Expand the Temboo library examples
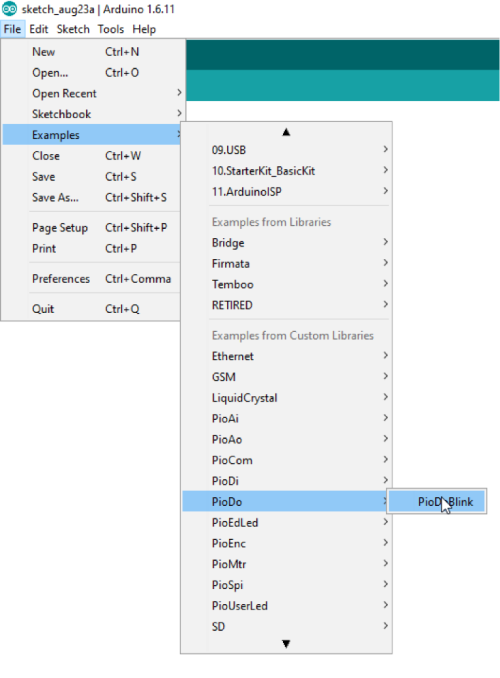Screen dimensions: 500x678 (286, 284)
